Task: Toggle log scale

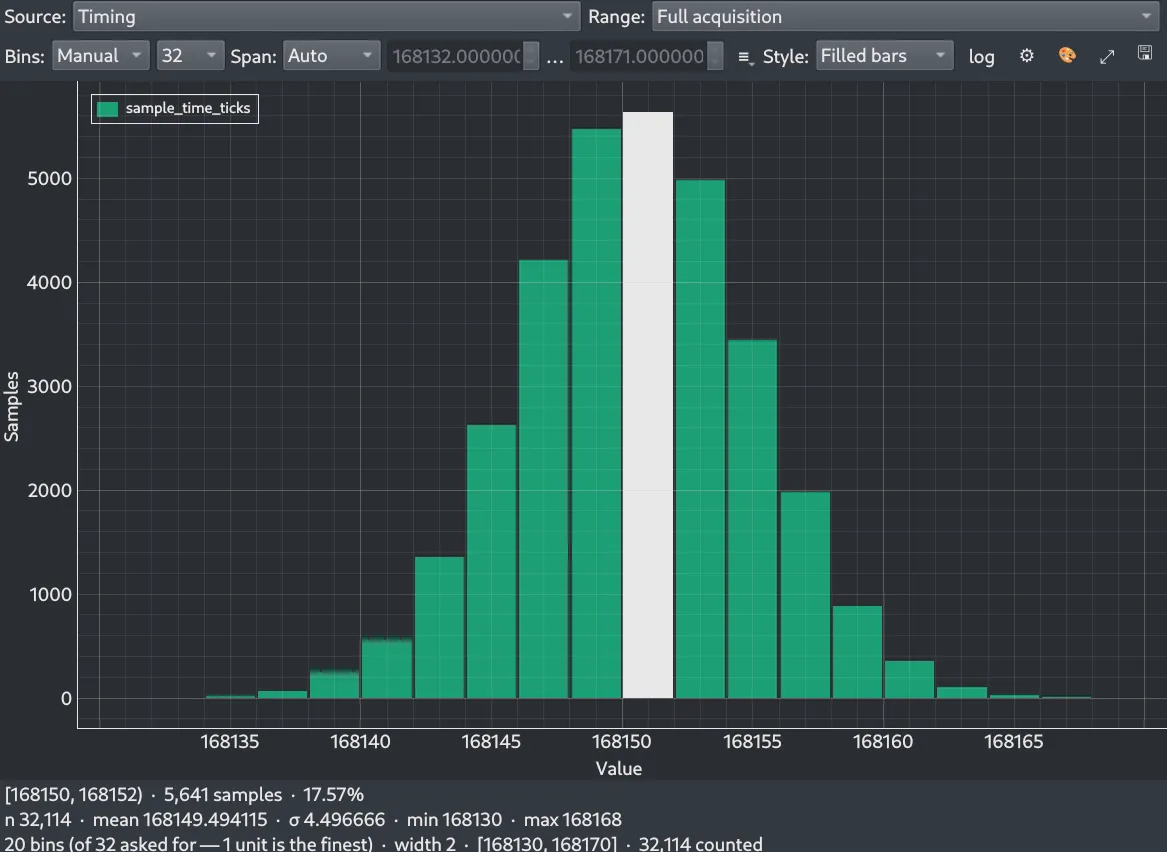Action: pyautogui.click(x=981, y=57)
